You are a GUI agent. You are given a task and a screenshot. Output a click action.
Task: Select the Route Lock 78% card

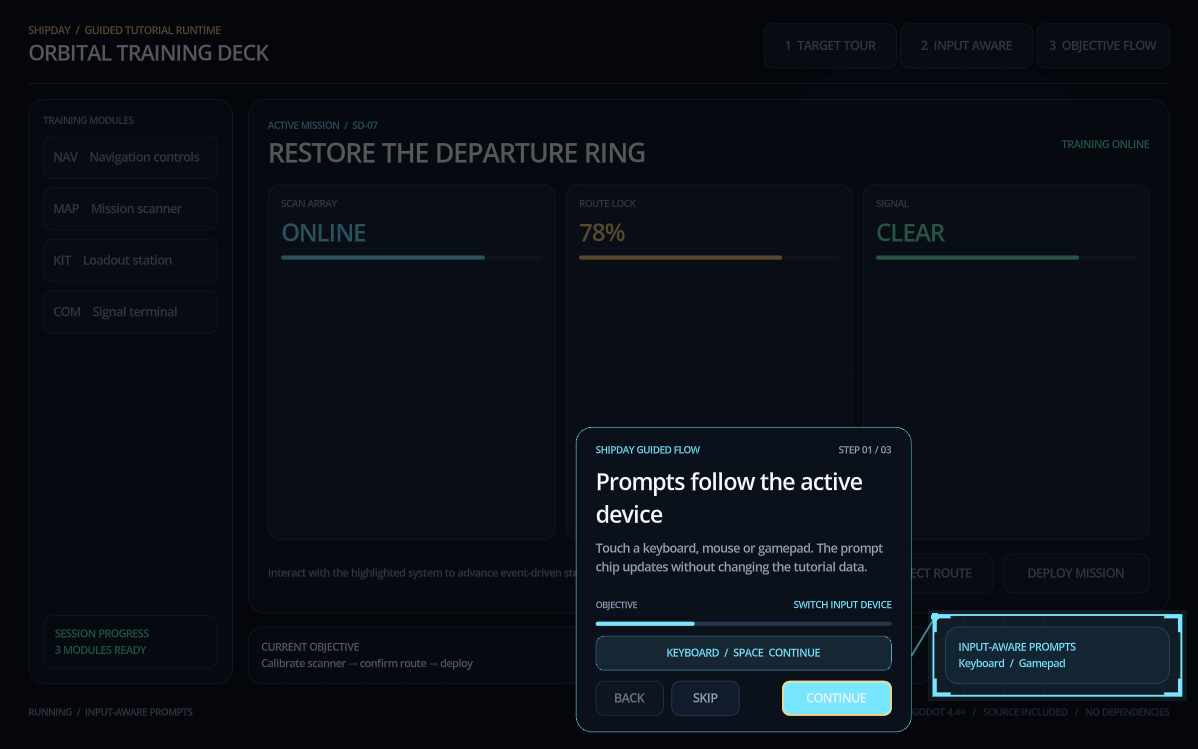coord(709,306)
